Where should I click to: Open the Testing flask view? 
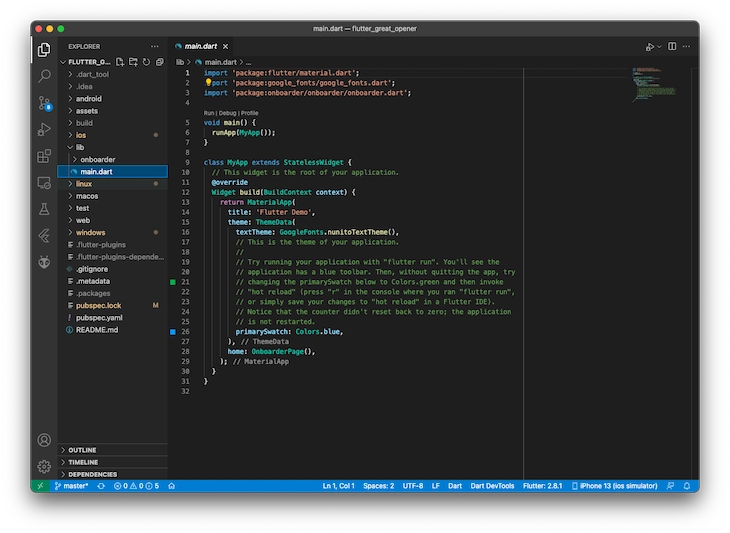44,209
